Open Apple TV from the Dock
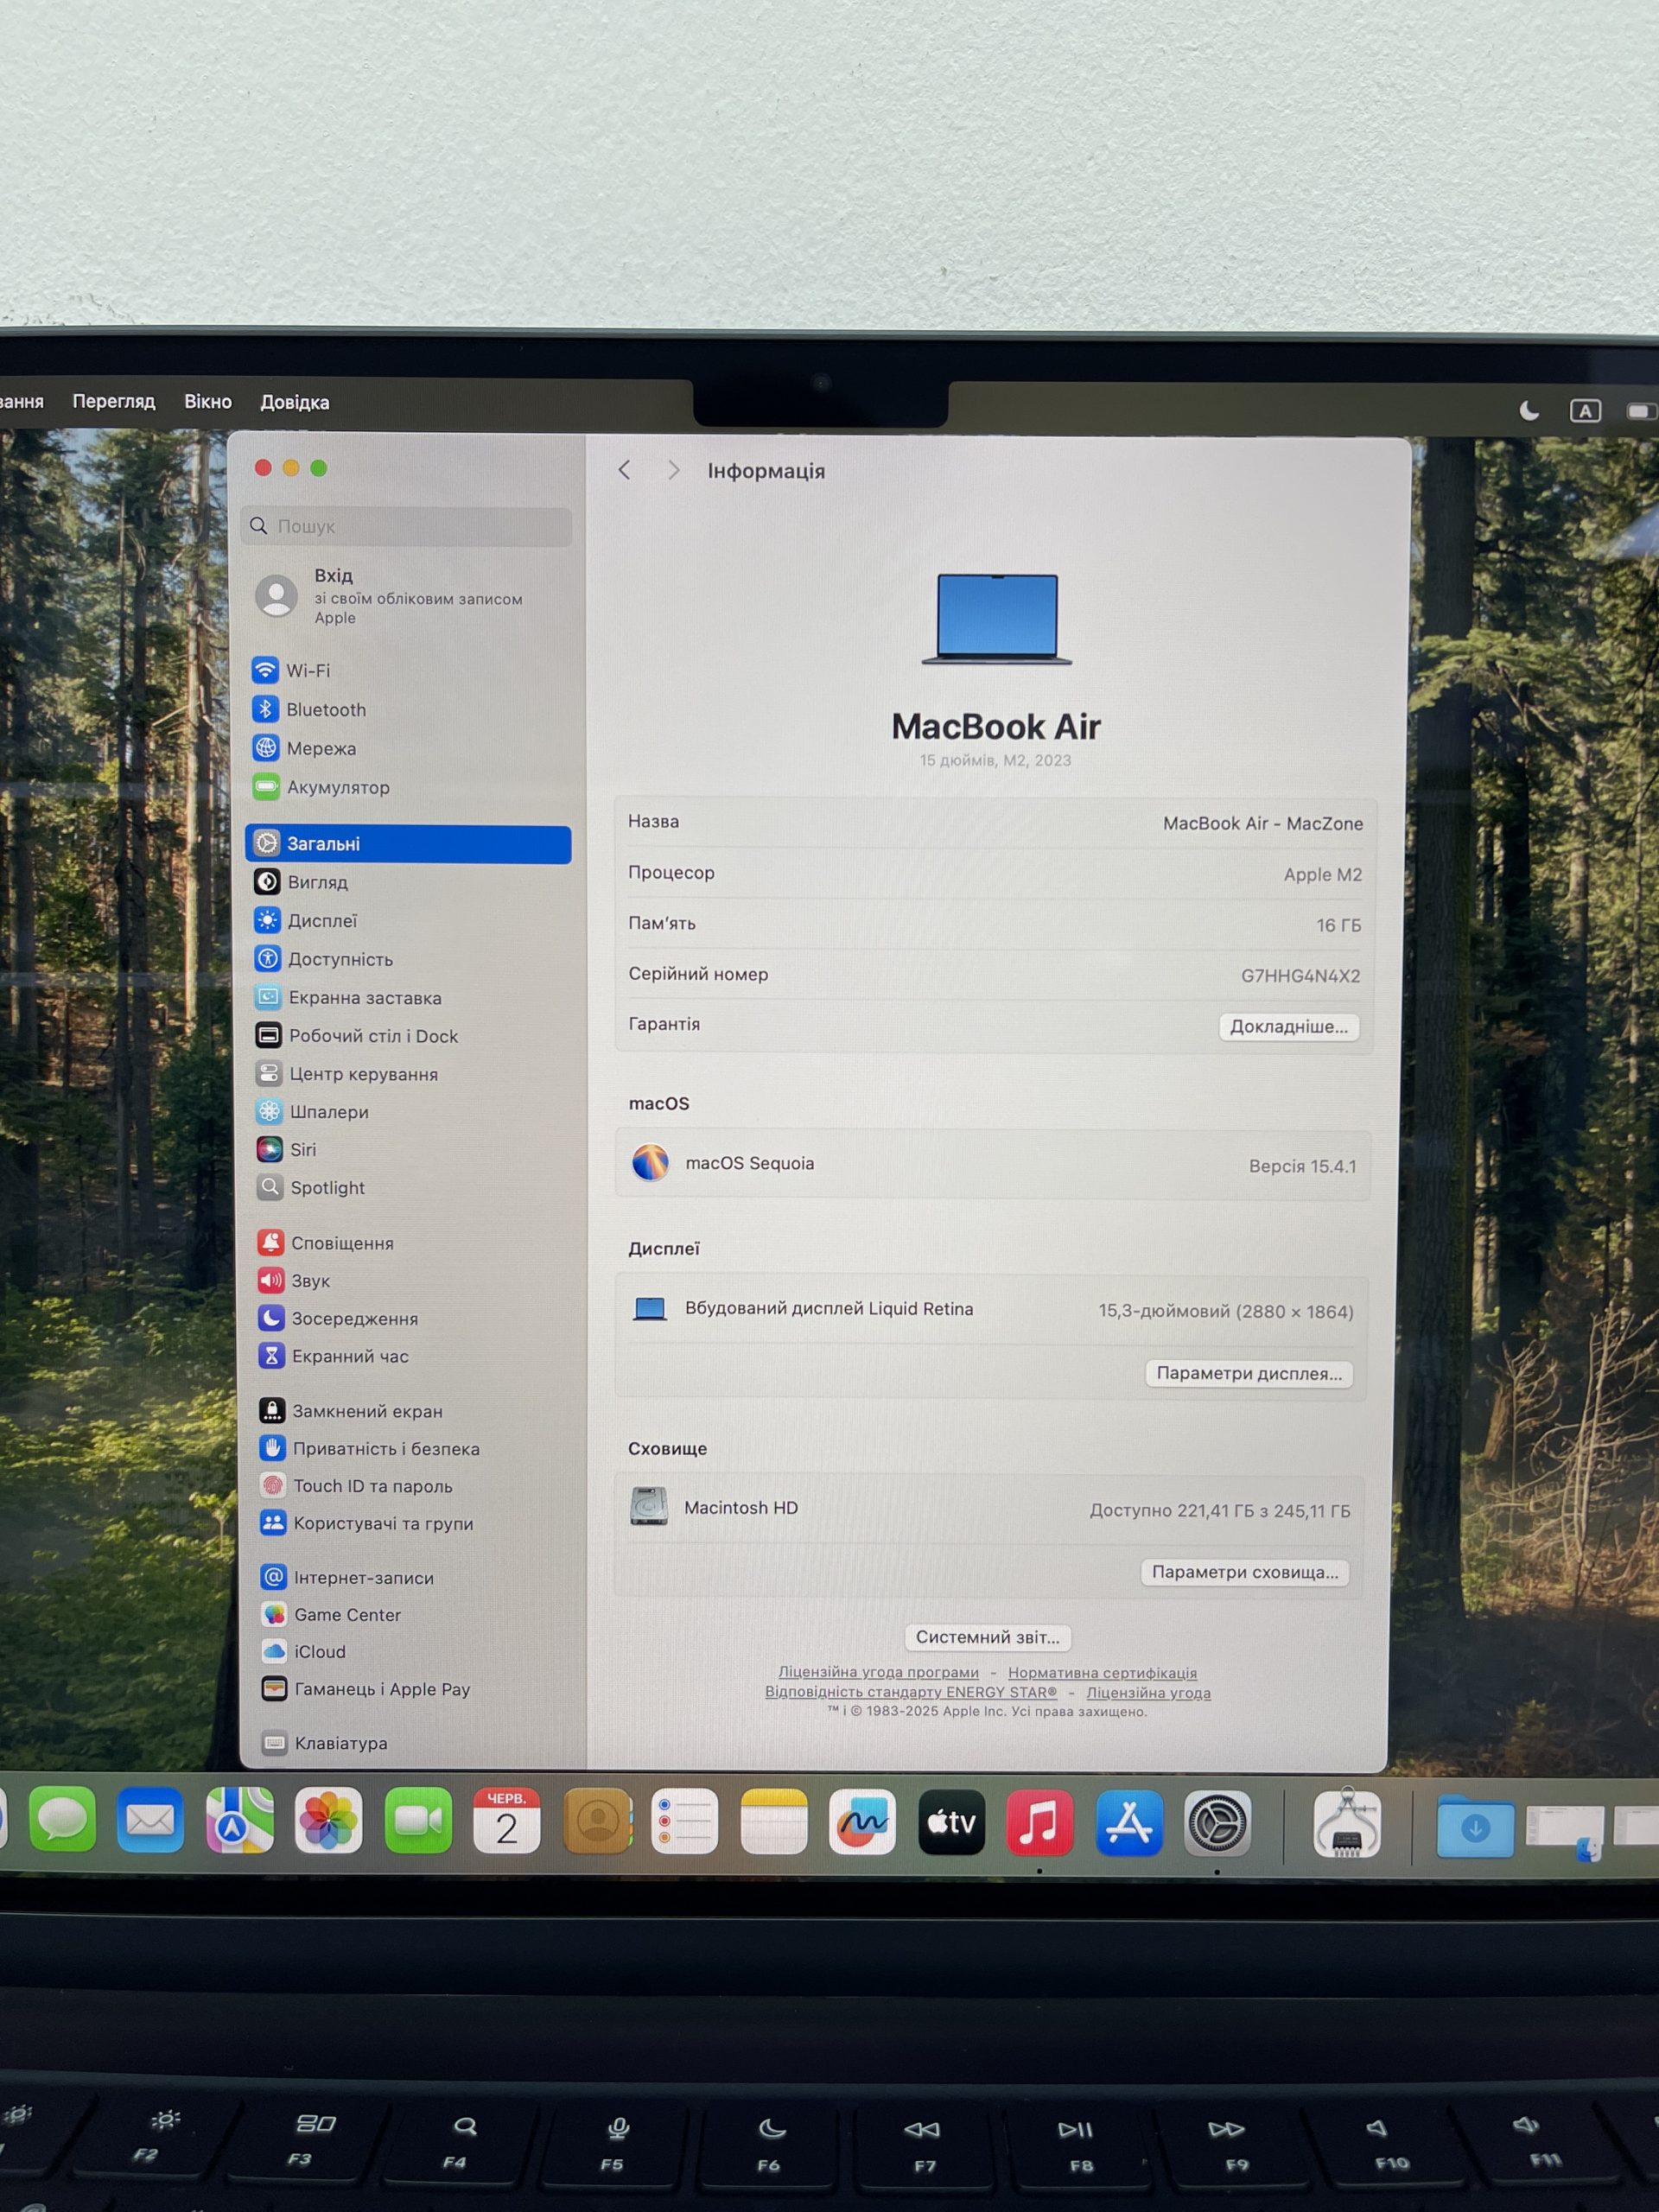This screenshot has width=1659, height=2212. coord(951,1823)
